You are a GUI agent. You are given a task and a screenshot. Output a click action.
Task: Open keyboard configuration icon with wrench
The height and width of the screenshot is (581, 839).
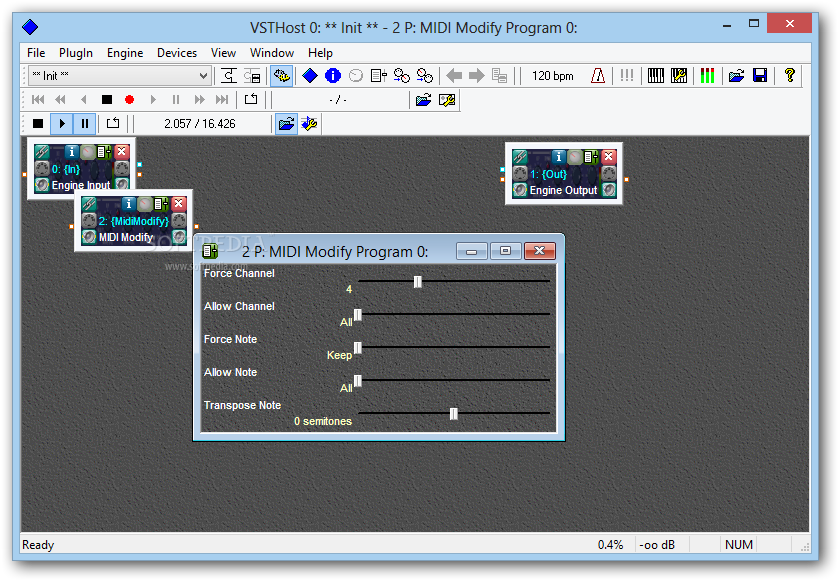(679, 76)
